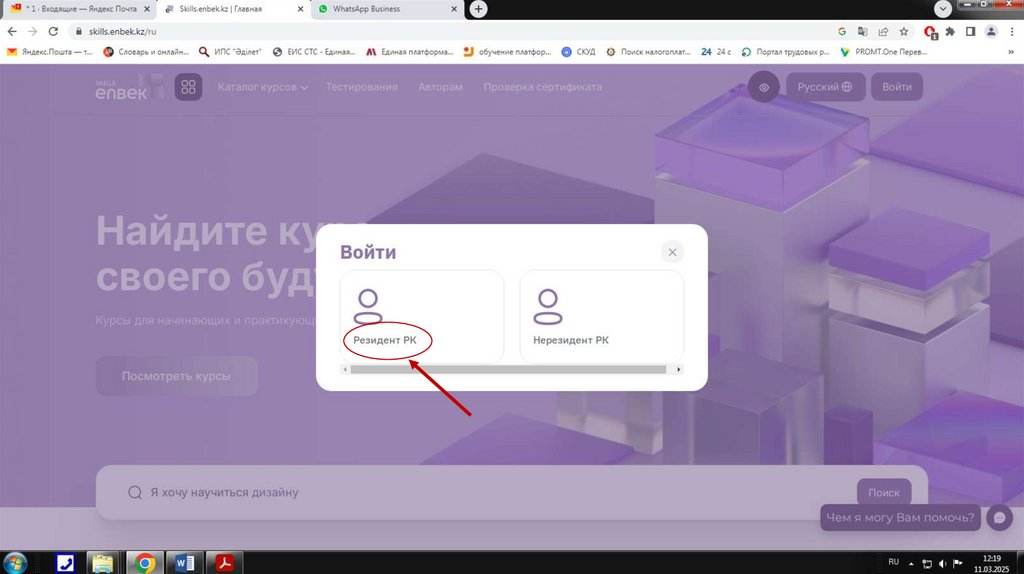Open the Chrome profile avatar
1024x574 pixels.
[991, 31]
